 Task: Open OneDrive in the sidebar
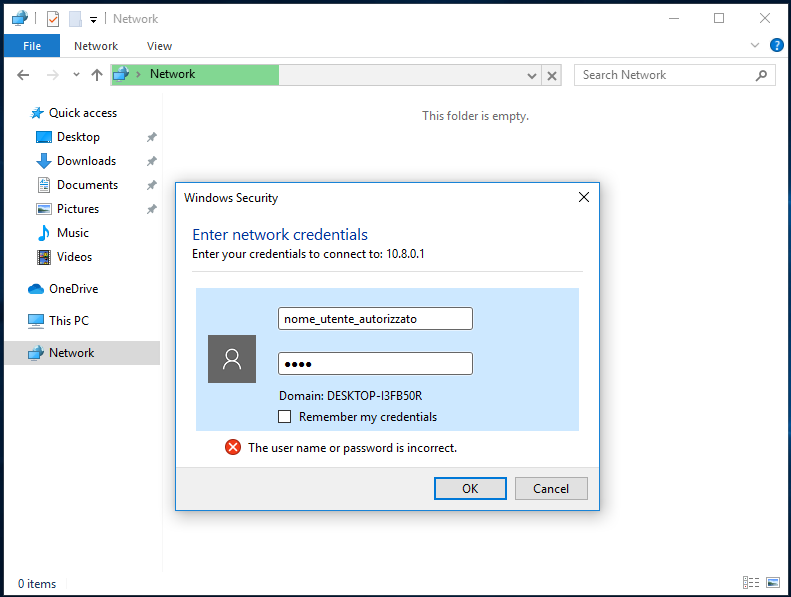click(74, 289)
